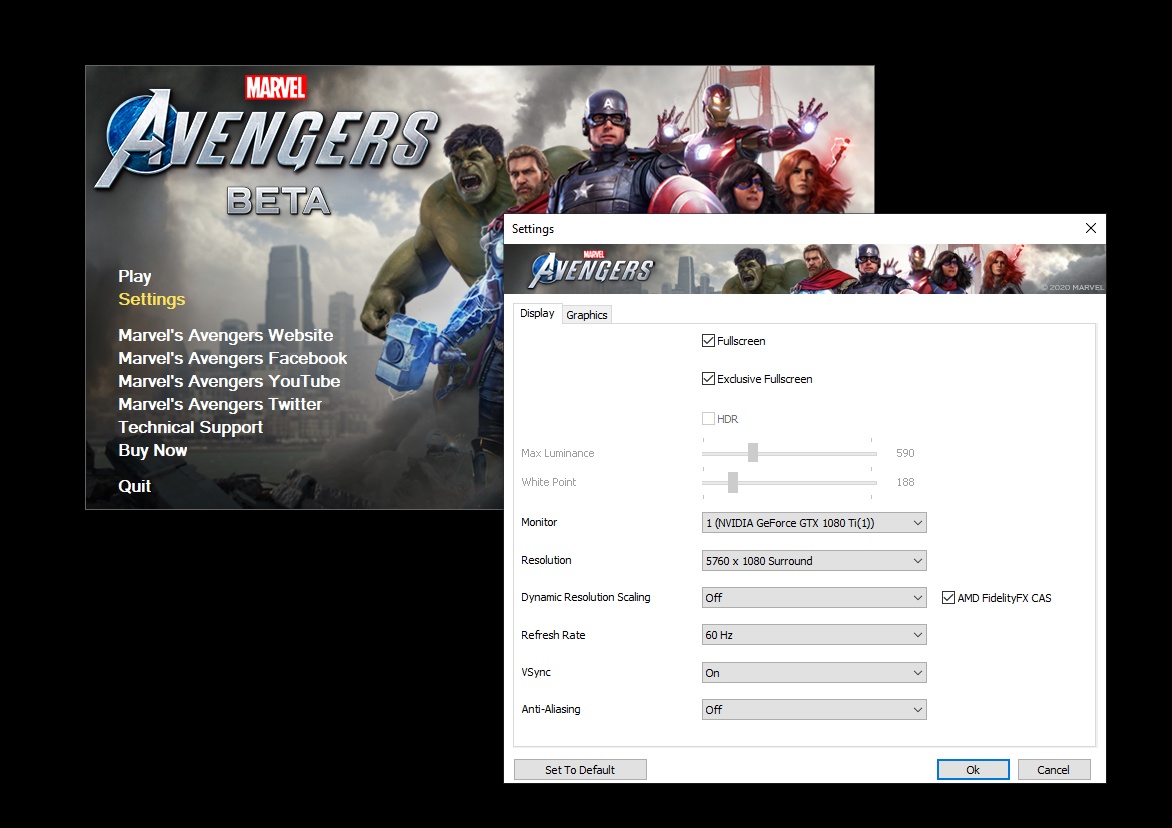Select Quit in the launcher menu

click(x=135, y=486)
